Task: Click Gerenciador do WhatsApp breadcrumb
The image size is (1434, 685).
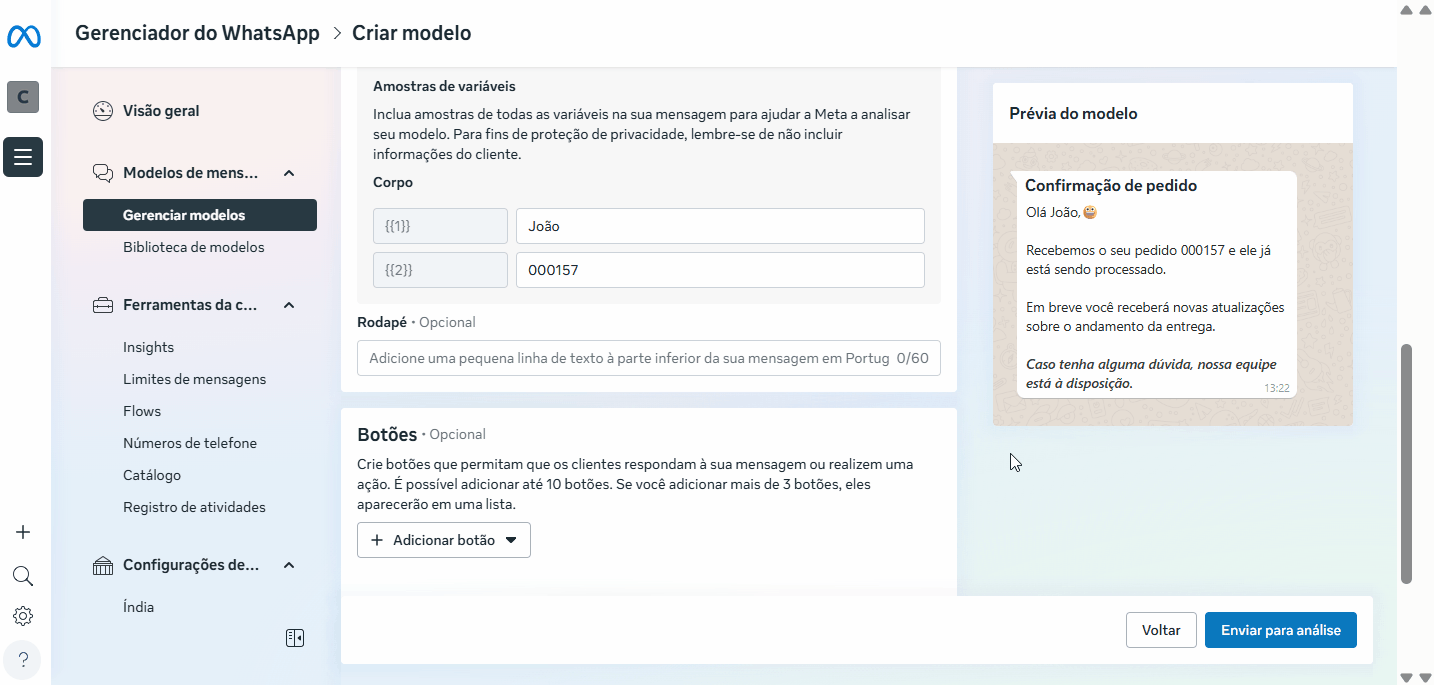Action: tap(198, 33)
